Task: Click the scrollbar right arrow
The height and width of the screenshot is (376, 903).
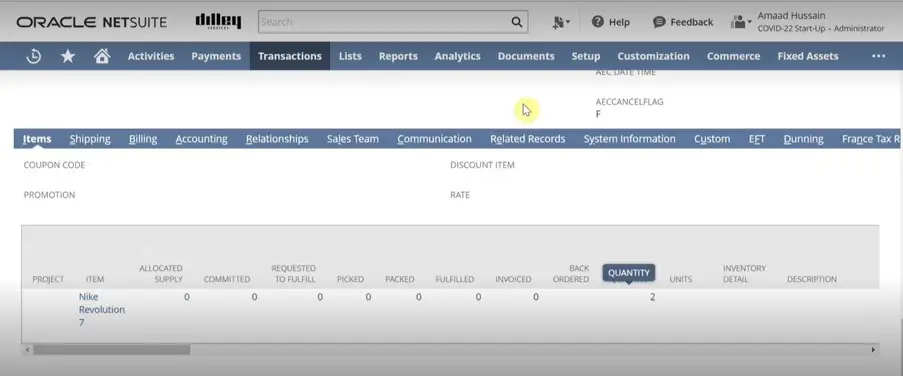Action: 873,350
